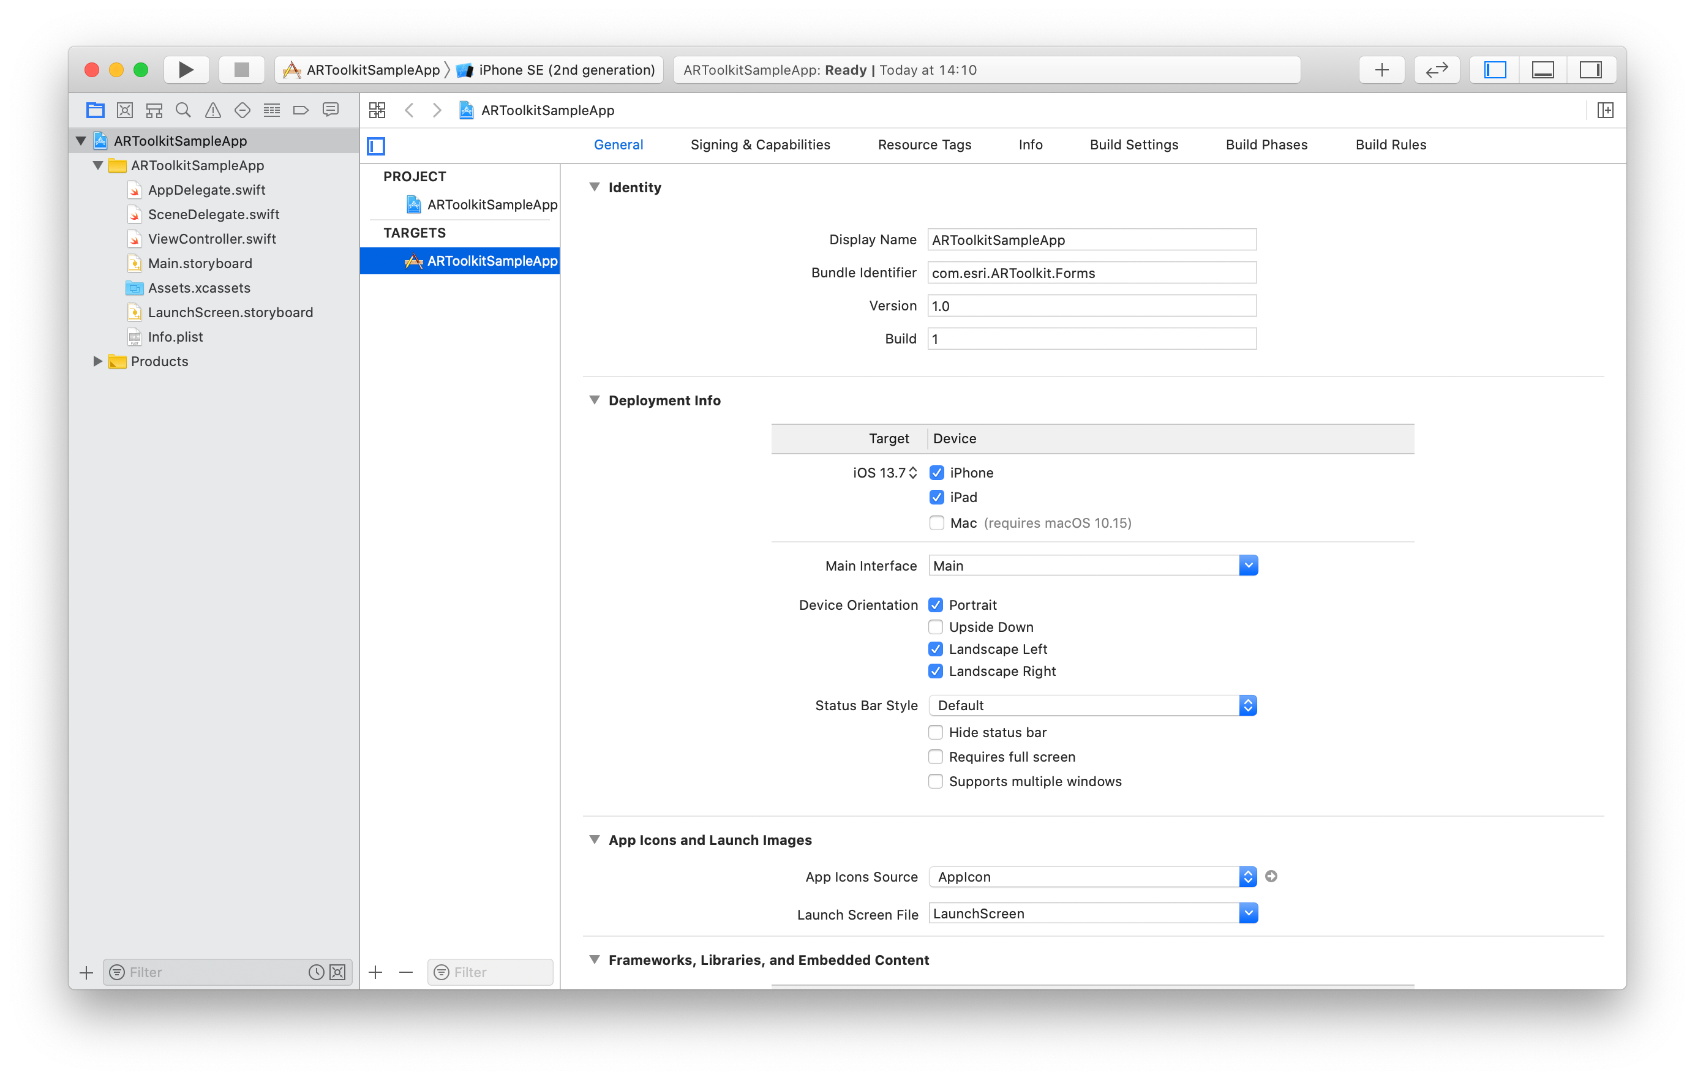Run the app with the Play button
This screenshot has width=1695, height=1080.
pyautogui.click(x=186, y=70)
